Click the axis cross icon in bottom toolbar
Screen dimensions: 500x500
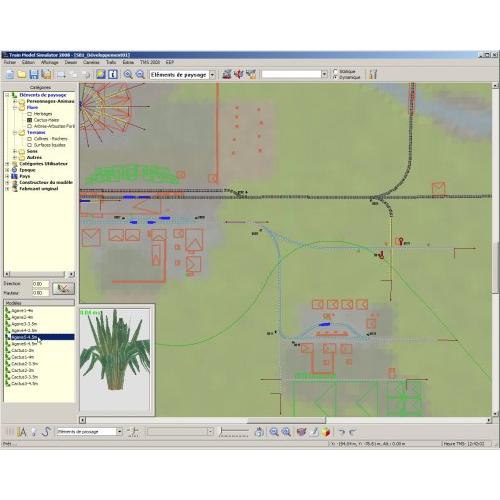(133, 432)
